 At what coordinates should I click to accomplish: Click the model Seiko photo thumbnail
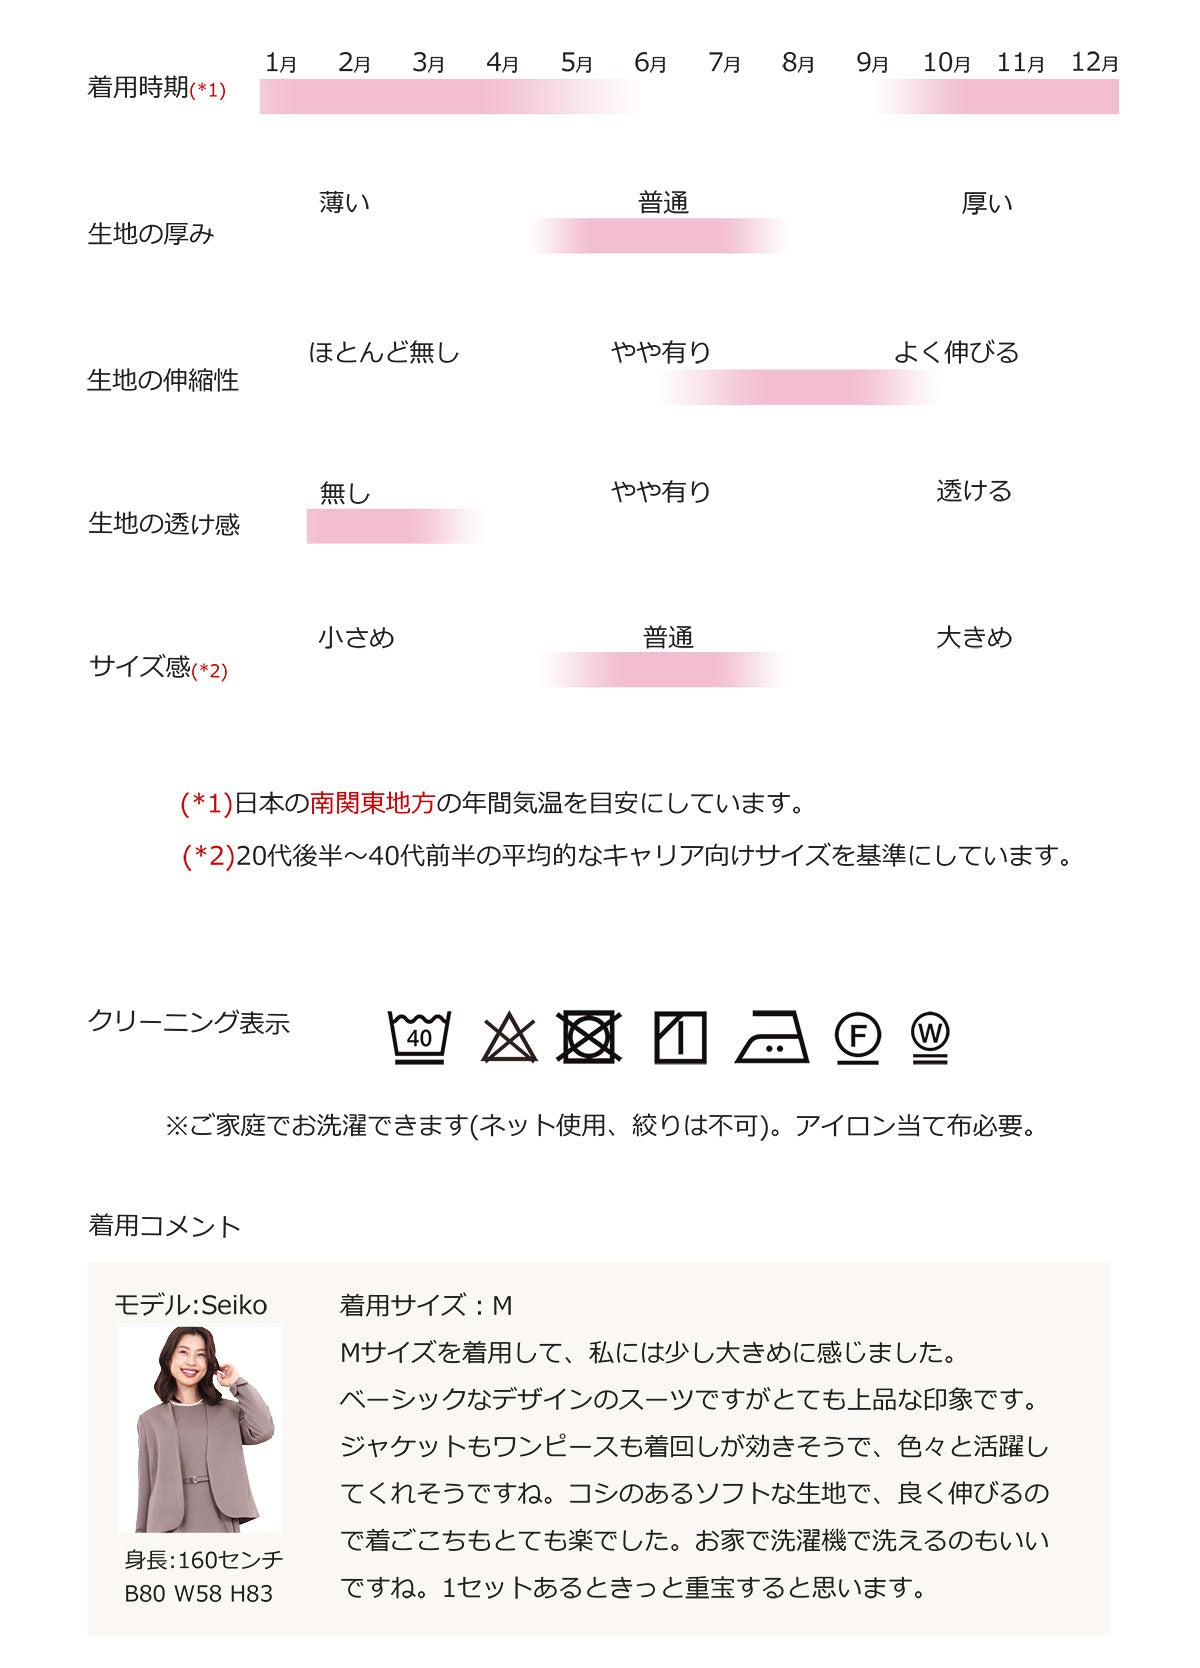(x=200, y=1429)
